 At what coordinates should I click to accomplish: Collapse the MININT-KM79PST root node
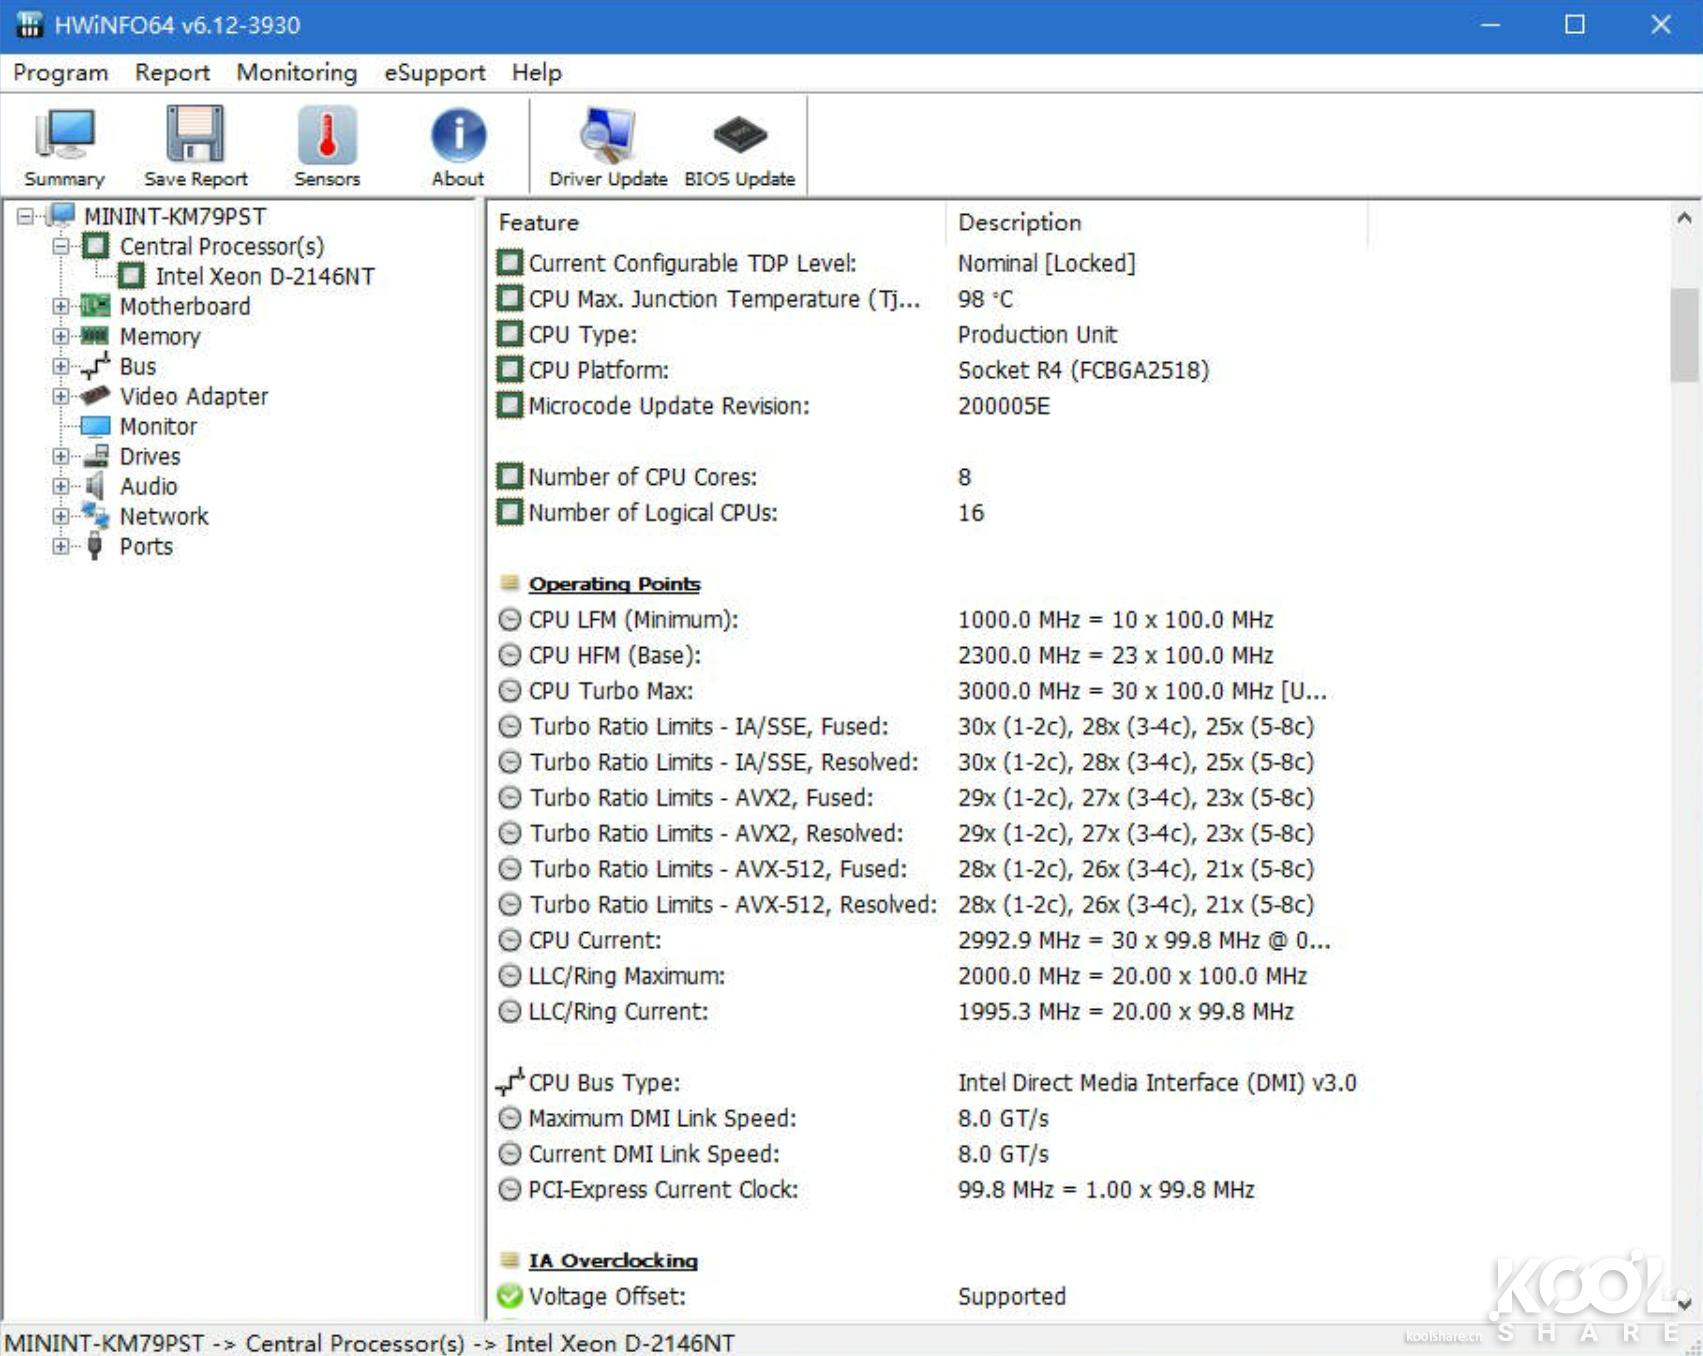coord(26,216)
